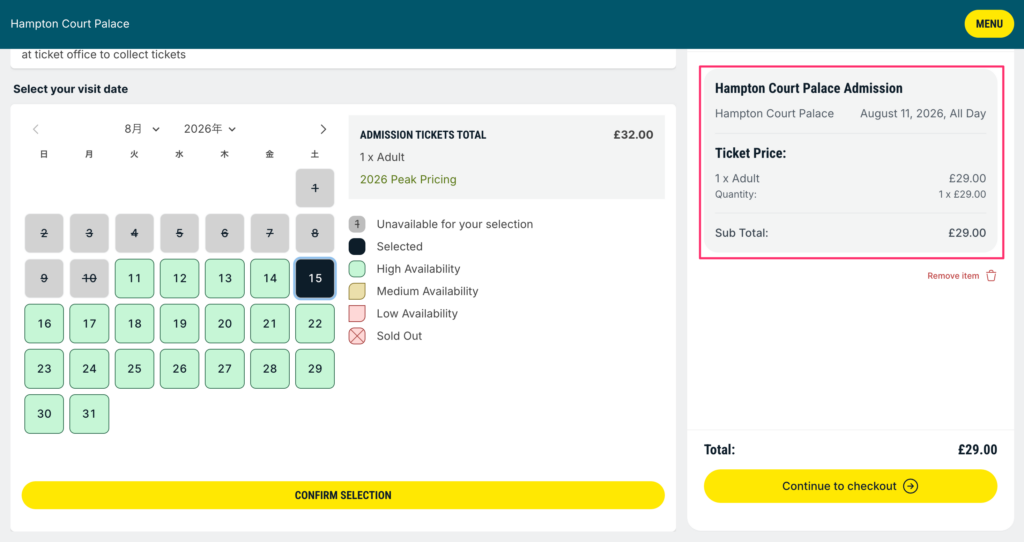The image size is (1024, 542).
Task: Open the yellow MENU button
Action: pyautogui.click(x=989, y=24)
